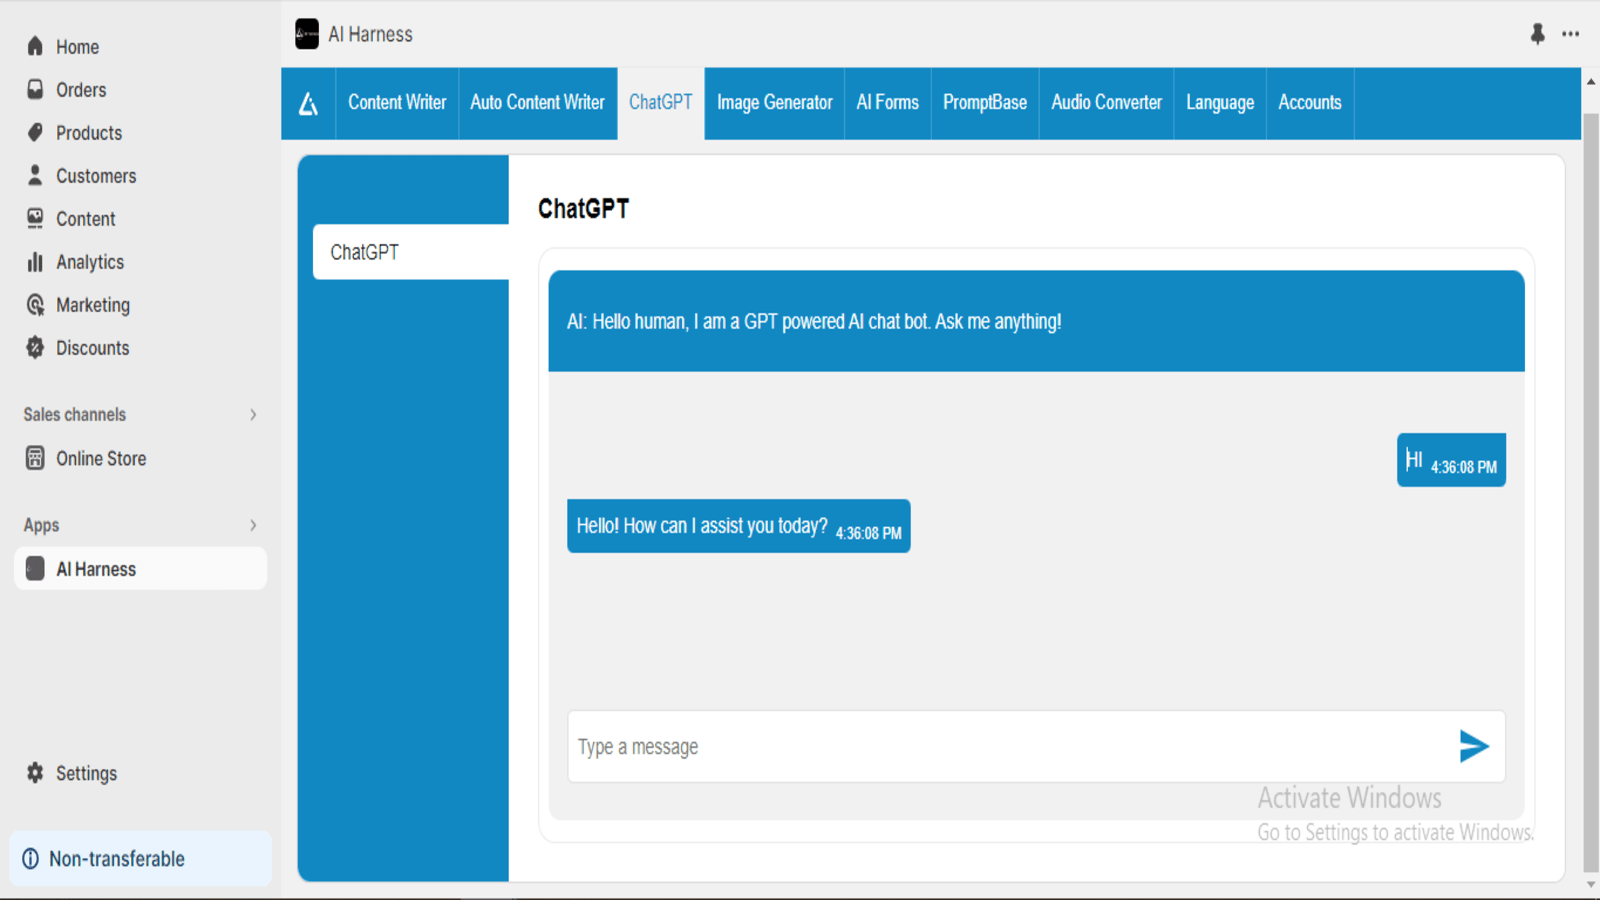Open the Language tab
Viewport: 1600px width, 900px height.
(x=1220, y=103)
